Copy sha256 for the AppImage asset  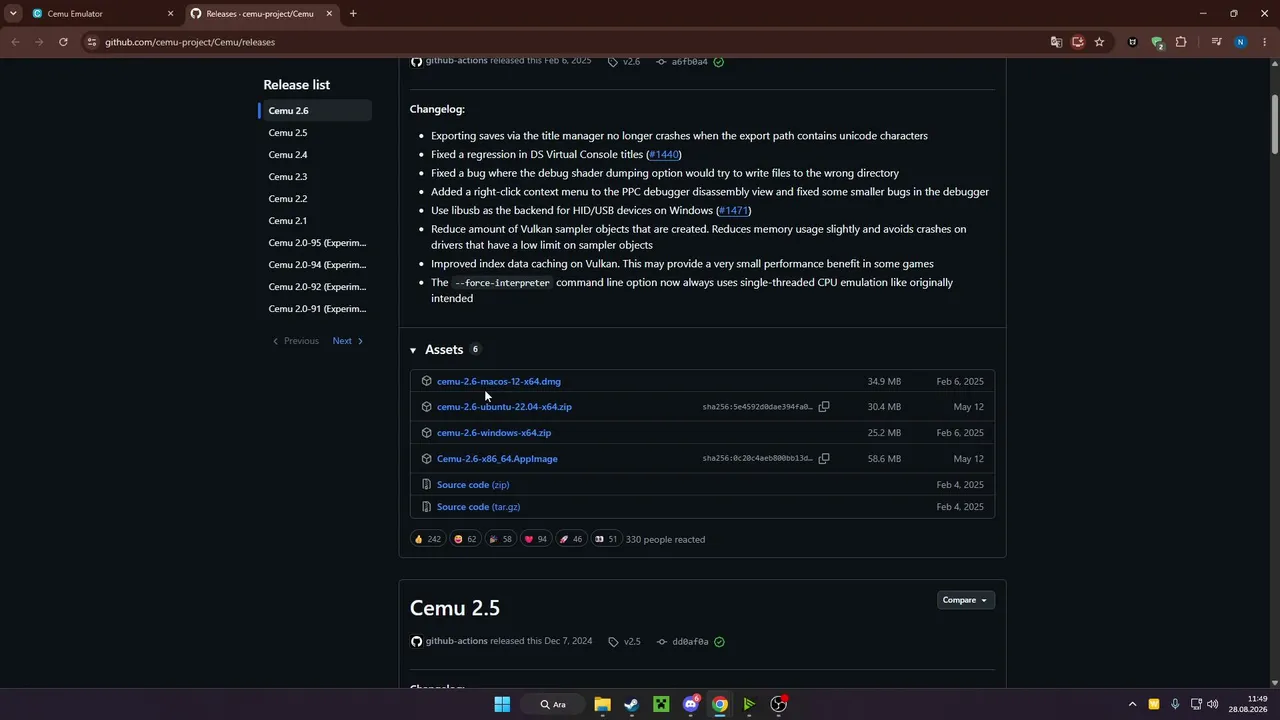point(824,459)
